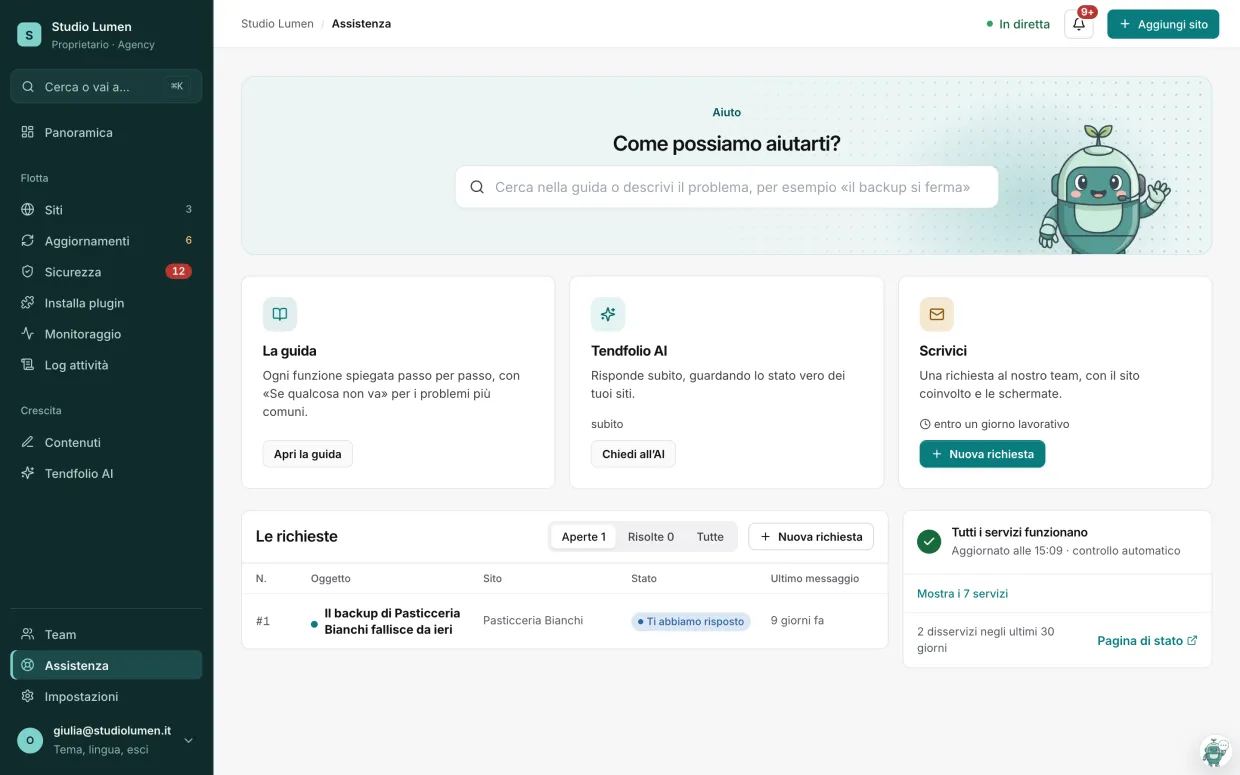Expand Mostra i 7 servizi
The image size is (1240, 775).
point(962,594)
